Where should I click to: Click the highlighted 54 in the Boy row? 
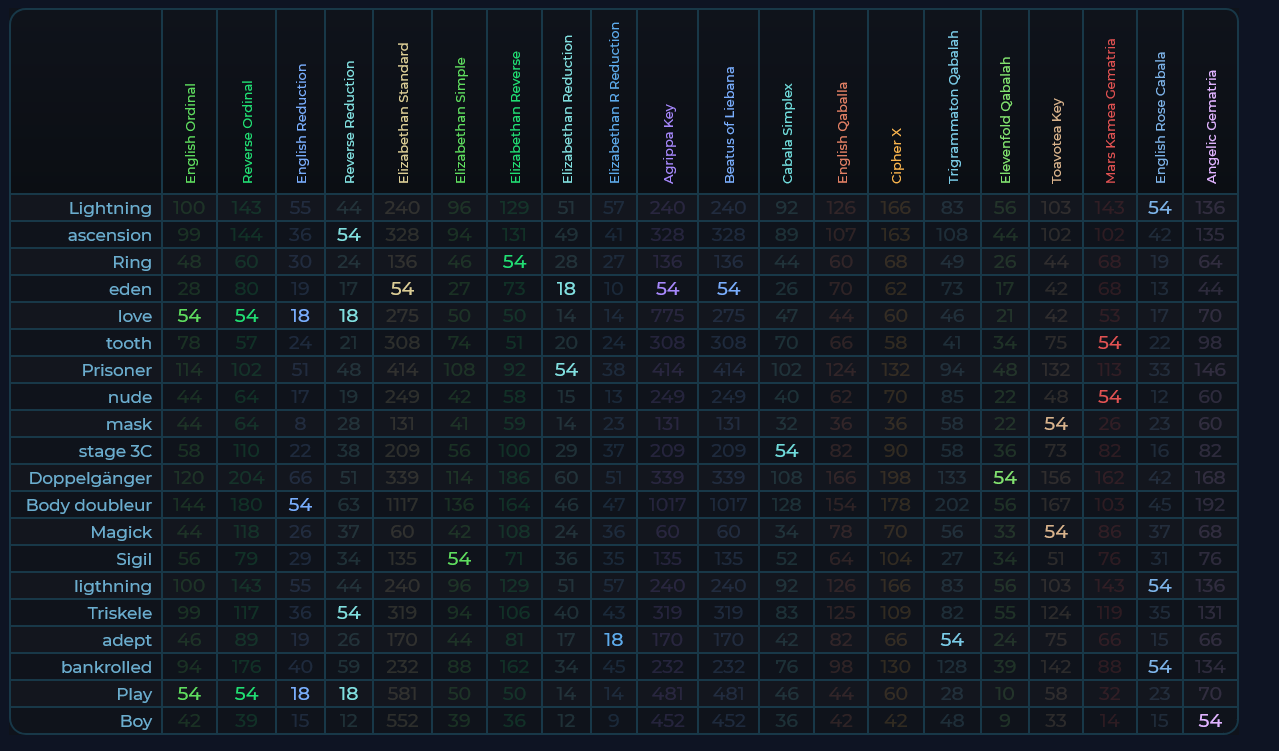pyautogui.click(x=1210, y=721)
